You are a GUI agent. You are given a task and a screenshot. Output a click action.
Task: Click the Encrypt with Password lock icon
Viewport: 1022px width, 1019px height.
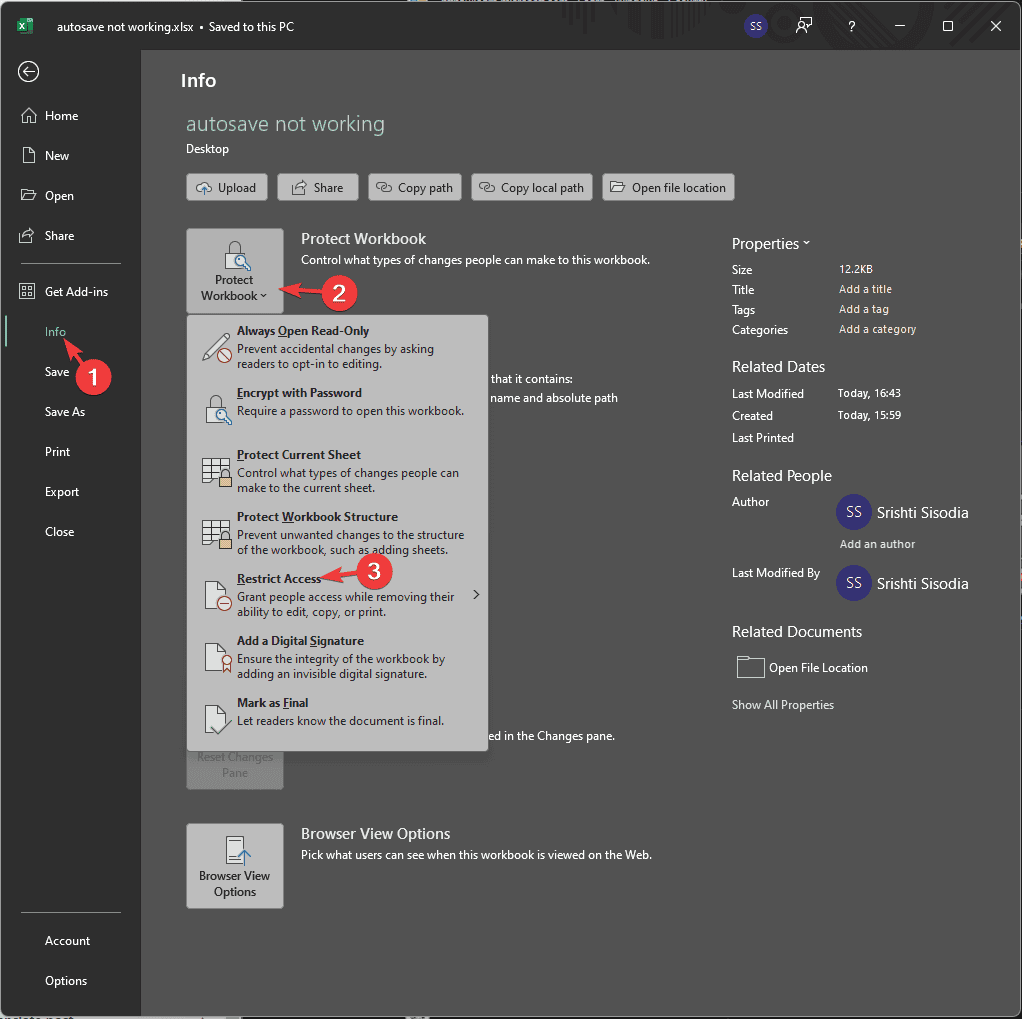point(217,409)
